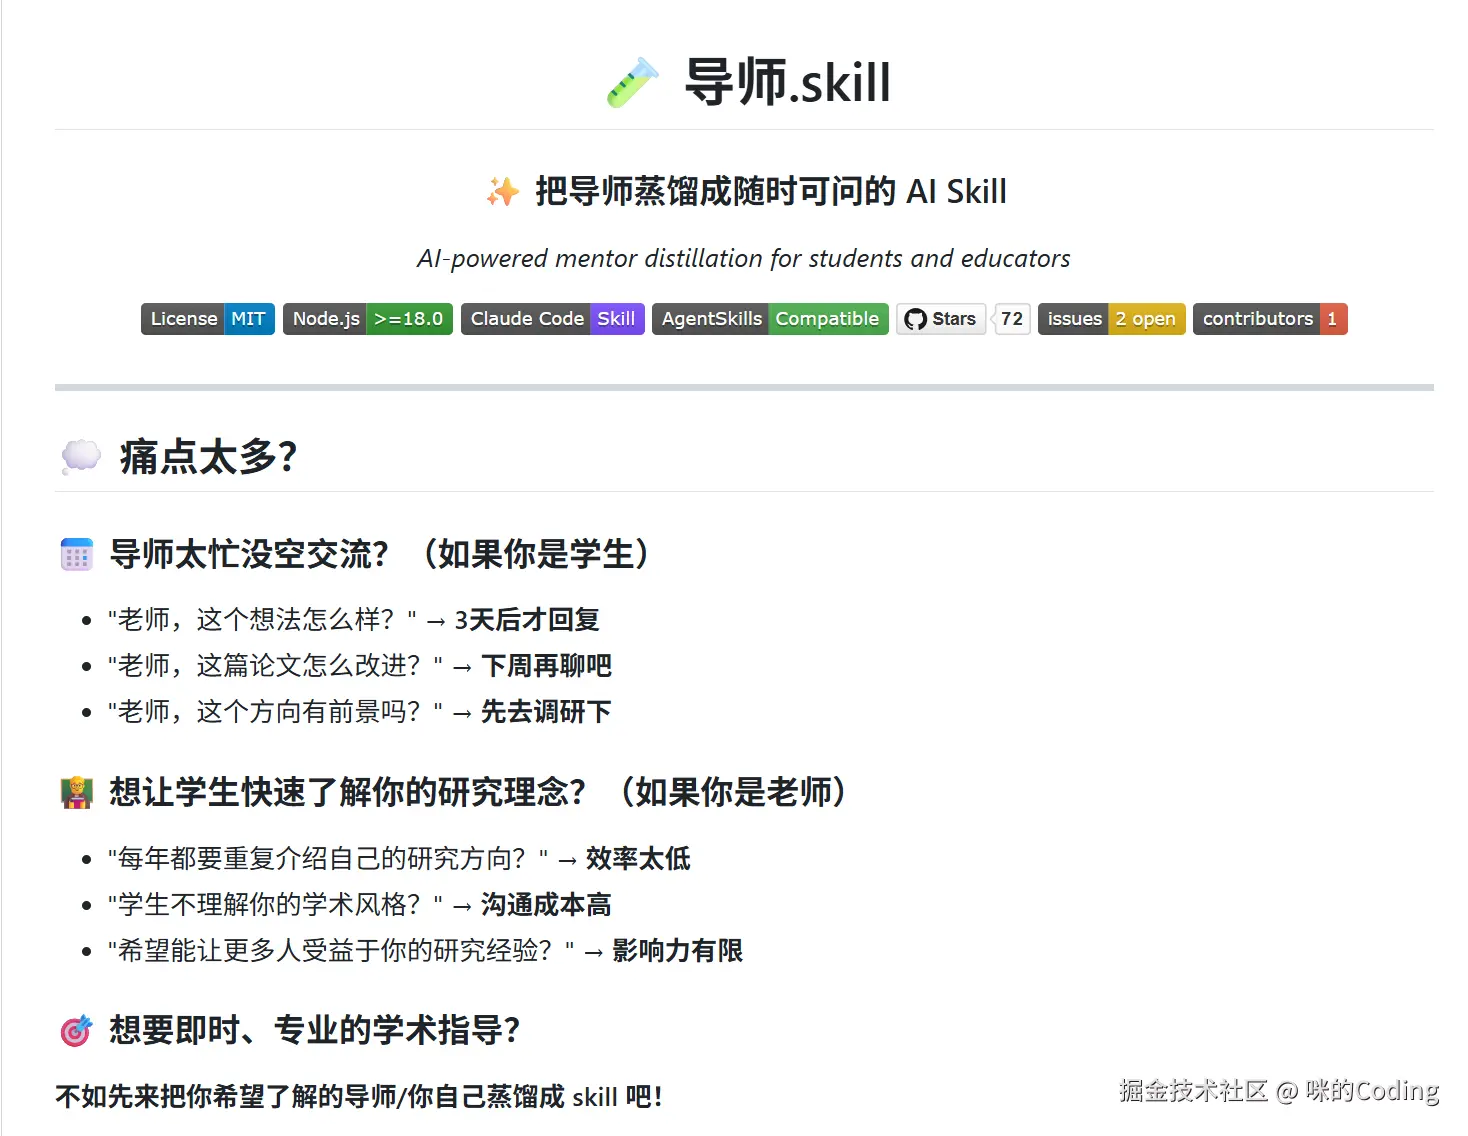This screenshot has width=1468, height=1136.
Task: Open the issues 2 open badge
Action: click(x=1112, y=319)
